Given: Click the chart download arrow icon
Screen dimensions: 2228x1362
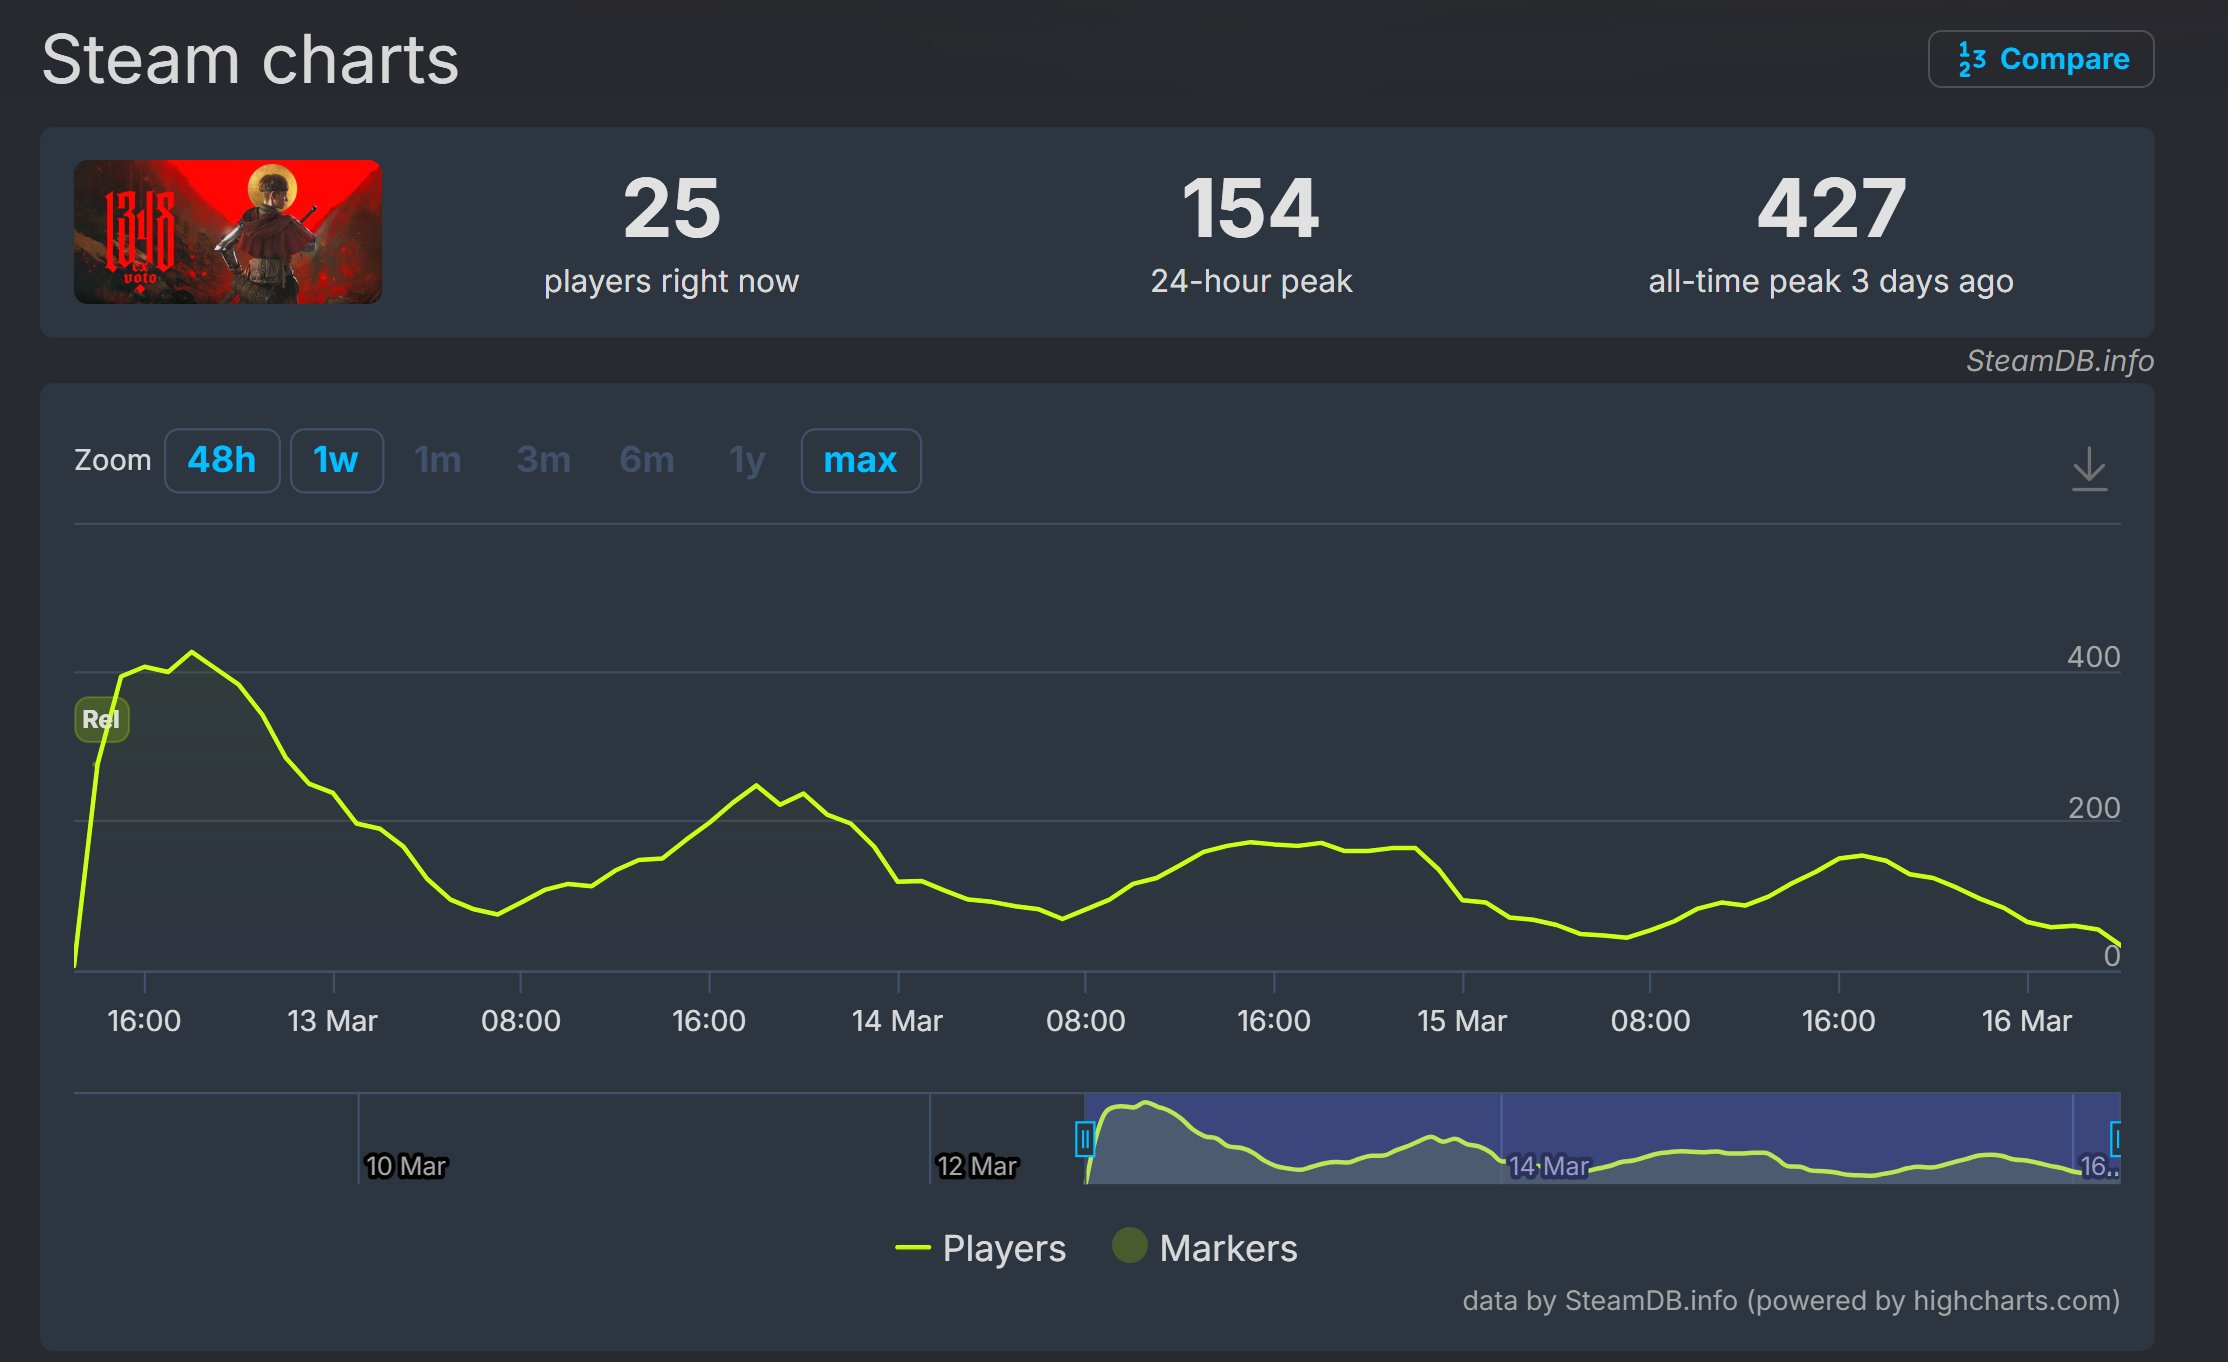Looking at the screenshot, I should click(x=2089, y=468).
